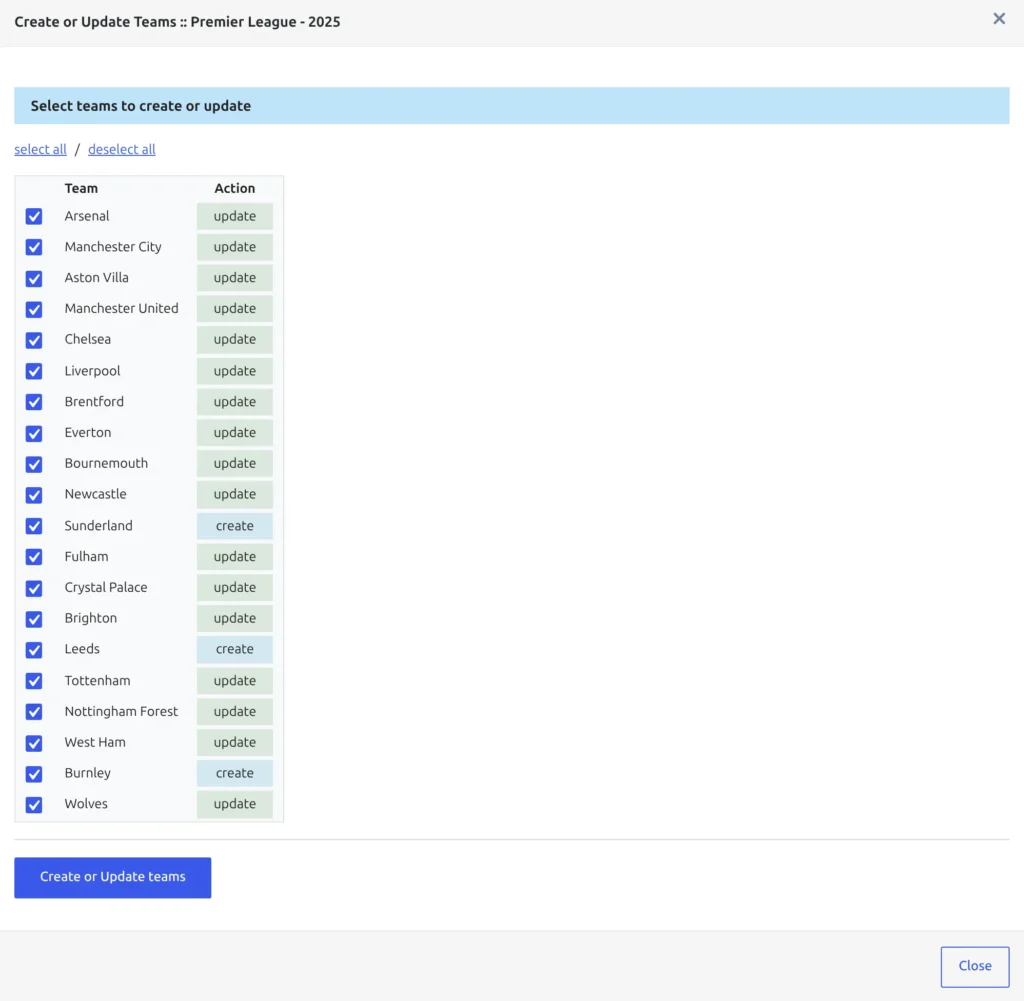1024x1001 pixels.
Task: Deselect the Chelsea checkbox
Action: click(x=34, y=340)
